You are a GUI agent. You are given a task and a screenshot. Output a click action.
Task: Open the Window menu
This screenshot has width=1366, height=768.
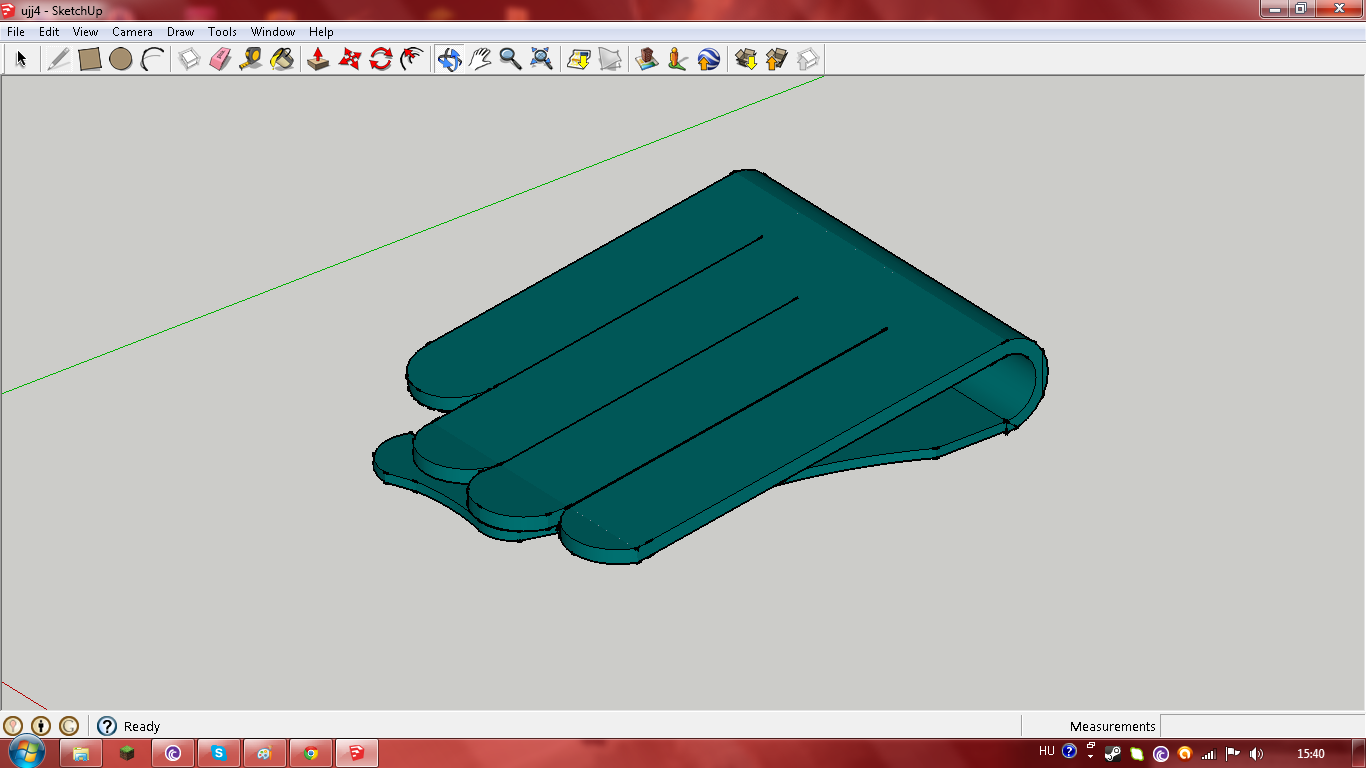tap(273, 32)
